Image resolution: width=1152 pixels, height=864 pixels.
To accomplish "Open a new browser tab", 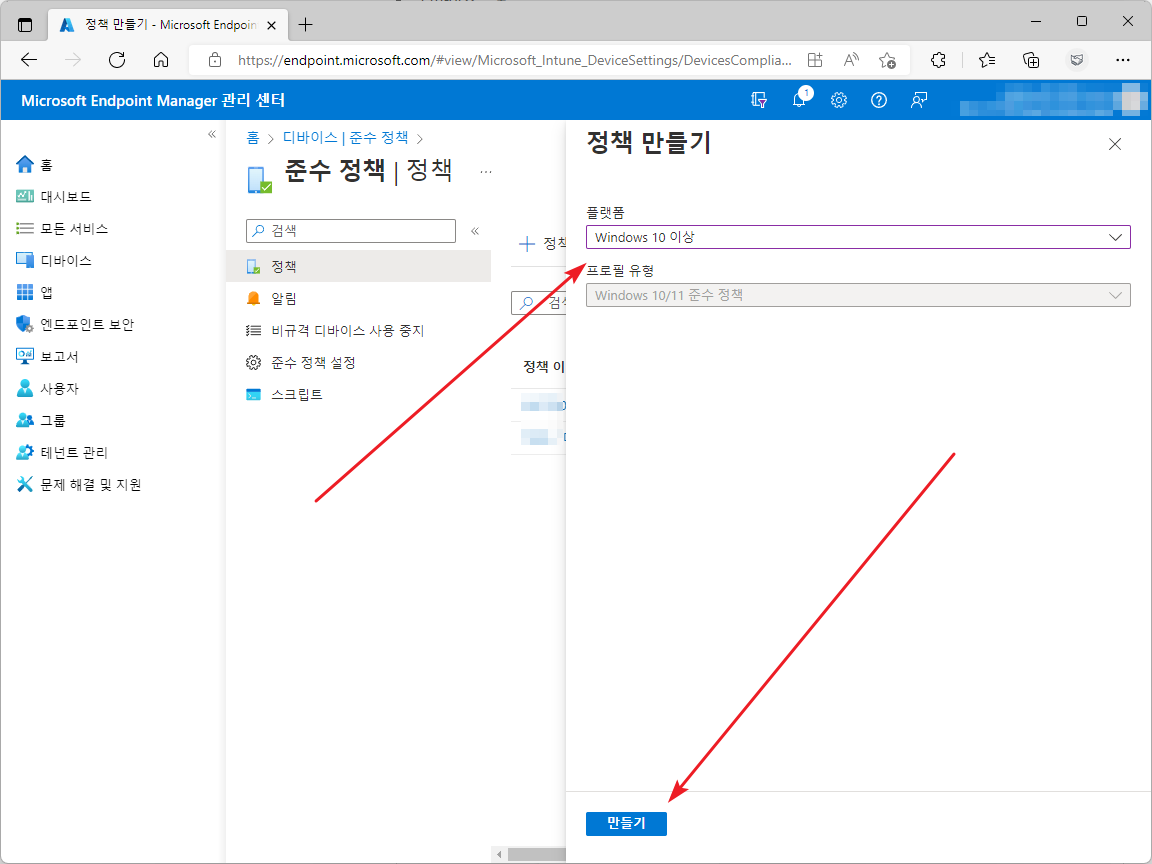I will point(306,25).
